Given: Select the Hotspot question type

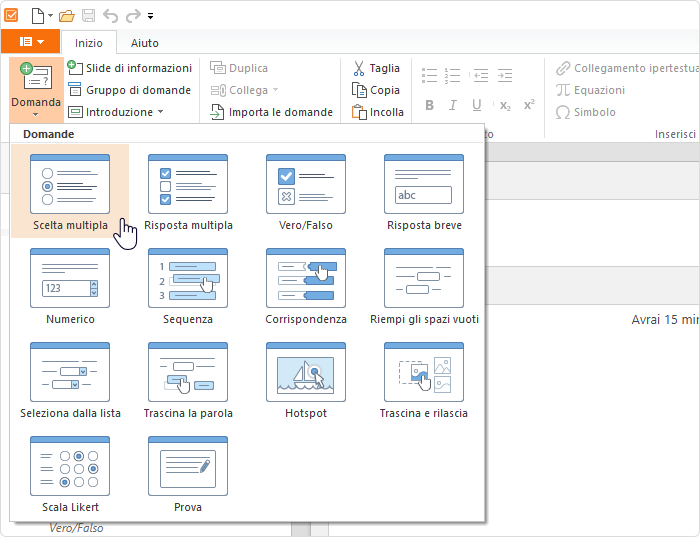Looking at the screenshot, I should click(x=306, y=379).
